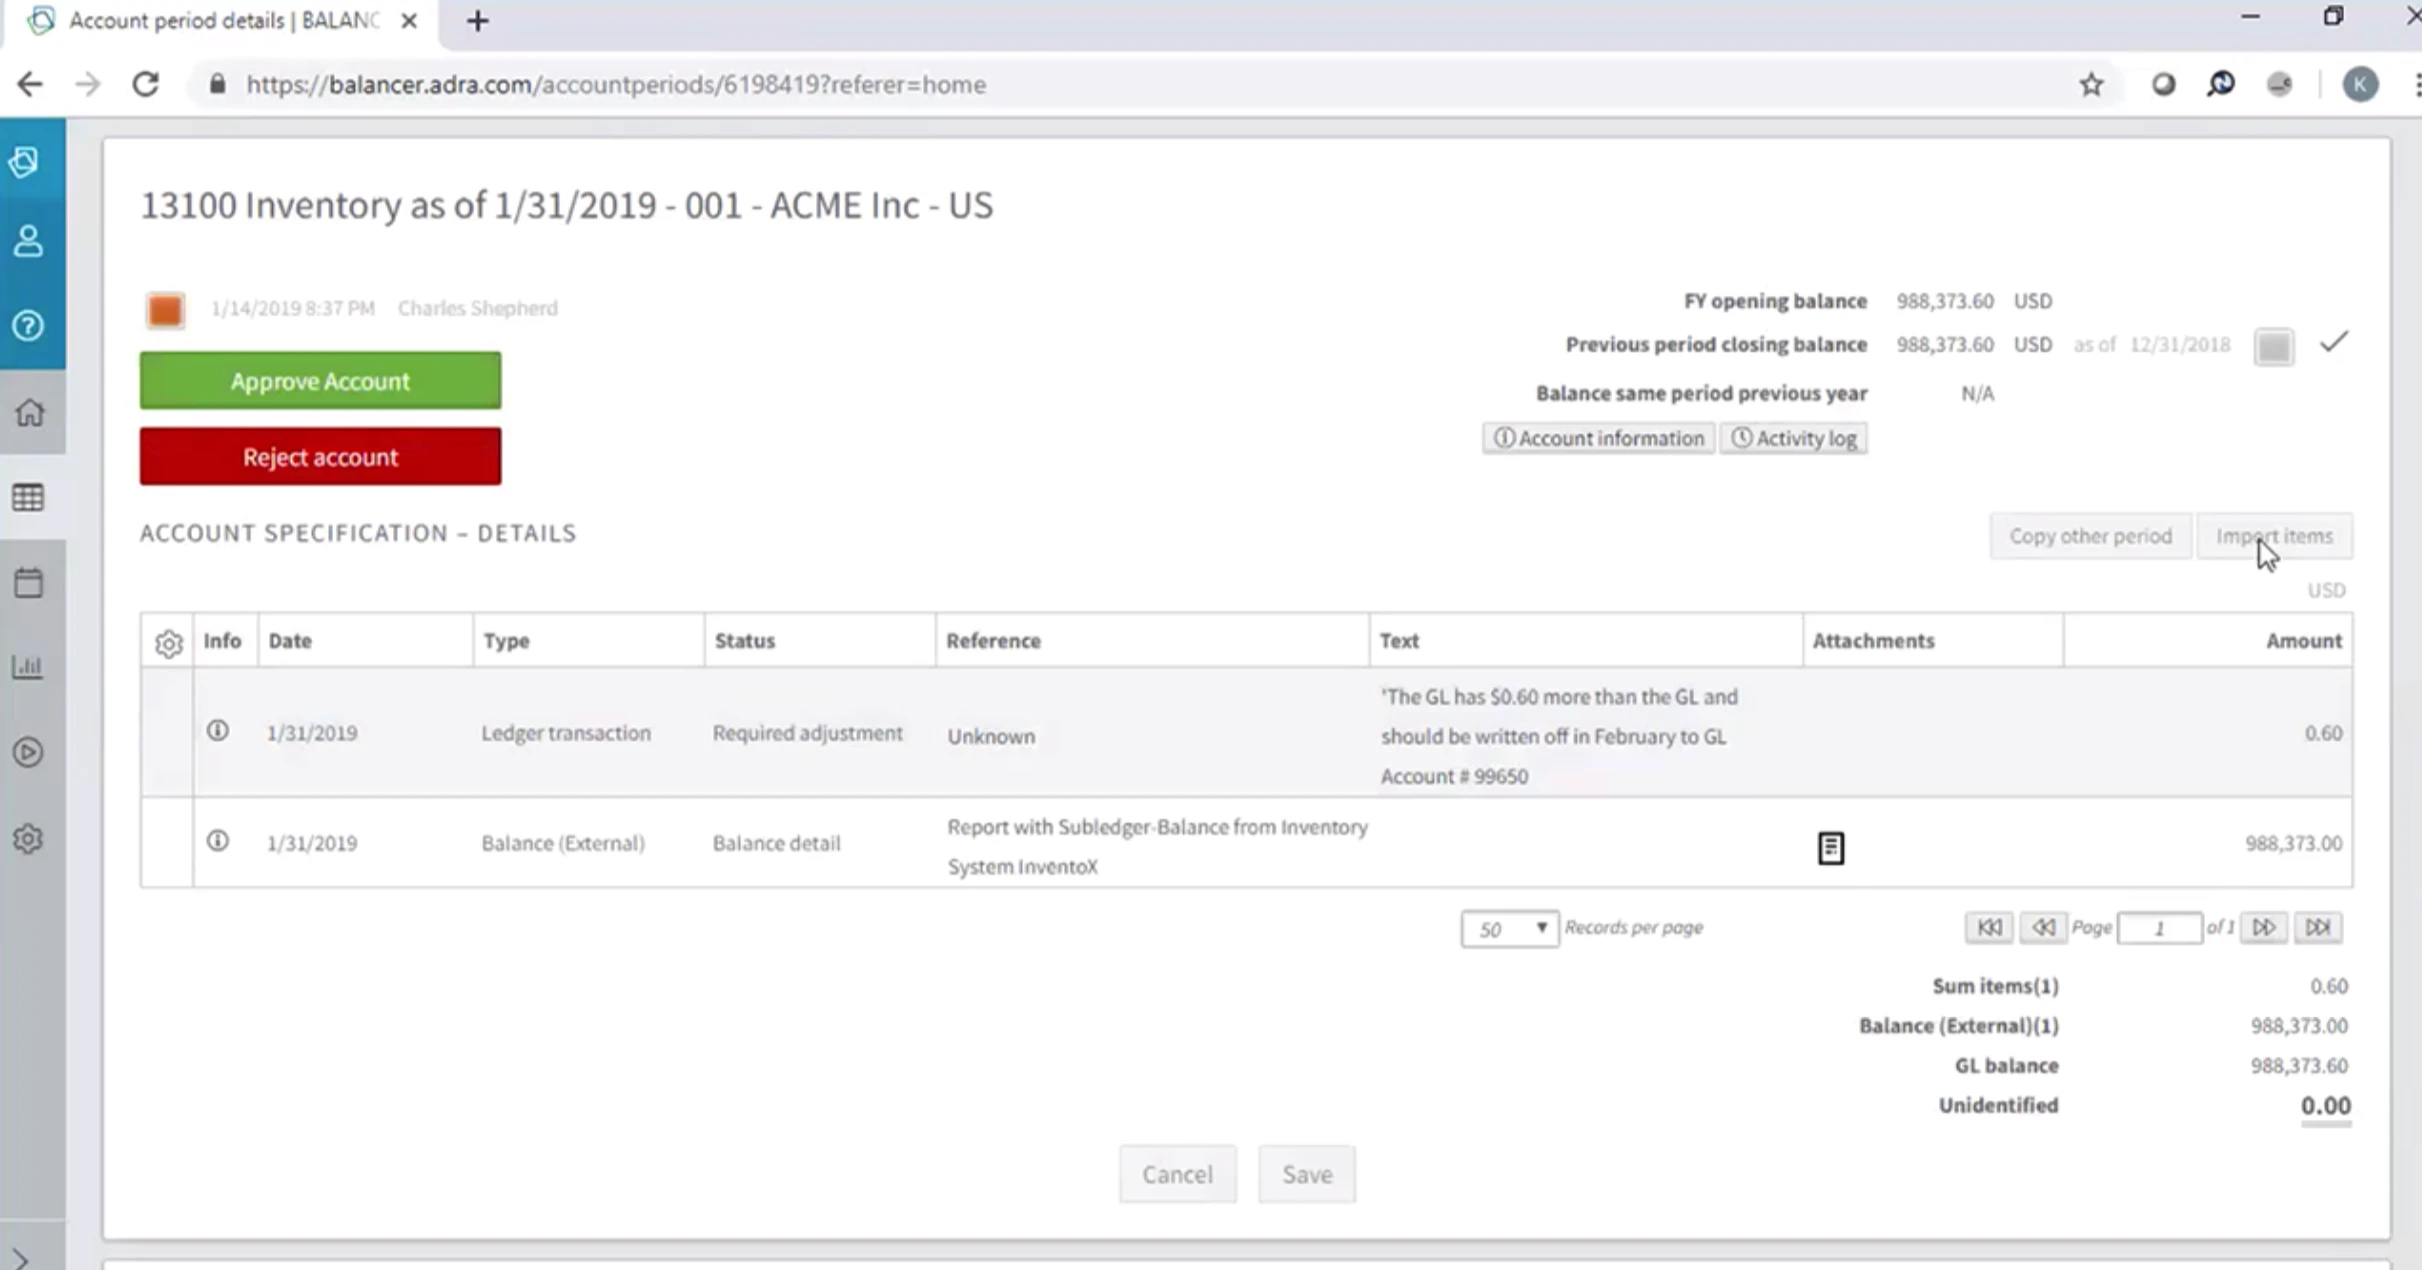Go to next page of records
This screenshot has width=2422, height=1270.
tap(2264, 927)
